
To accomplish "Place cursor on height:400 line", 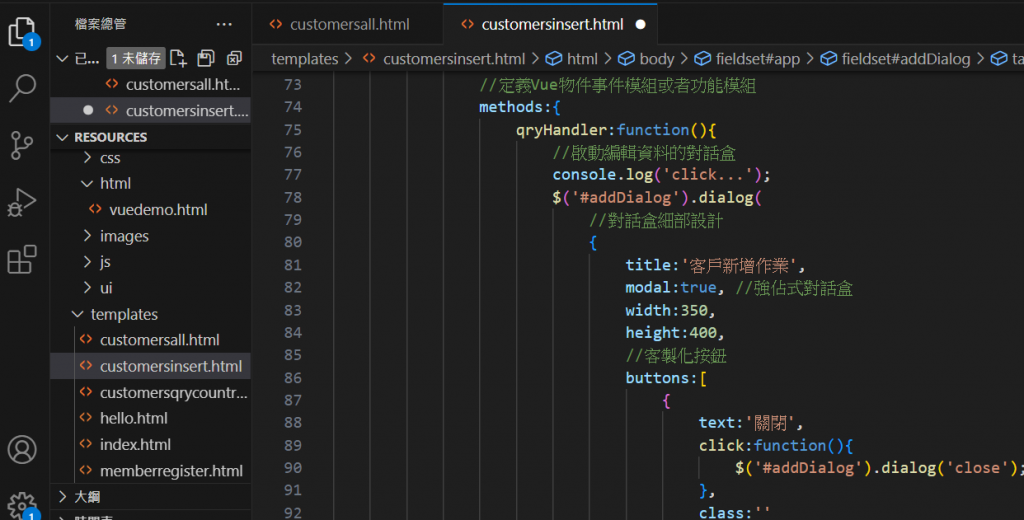I will click(x=675, y=333).
